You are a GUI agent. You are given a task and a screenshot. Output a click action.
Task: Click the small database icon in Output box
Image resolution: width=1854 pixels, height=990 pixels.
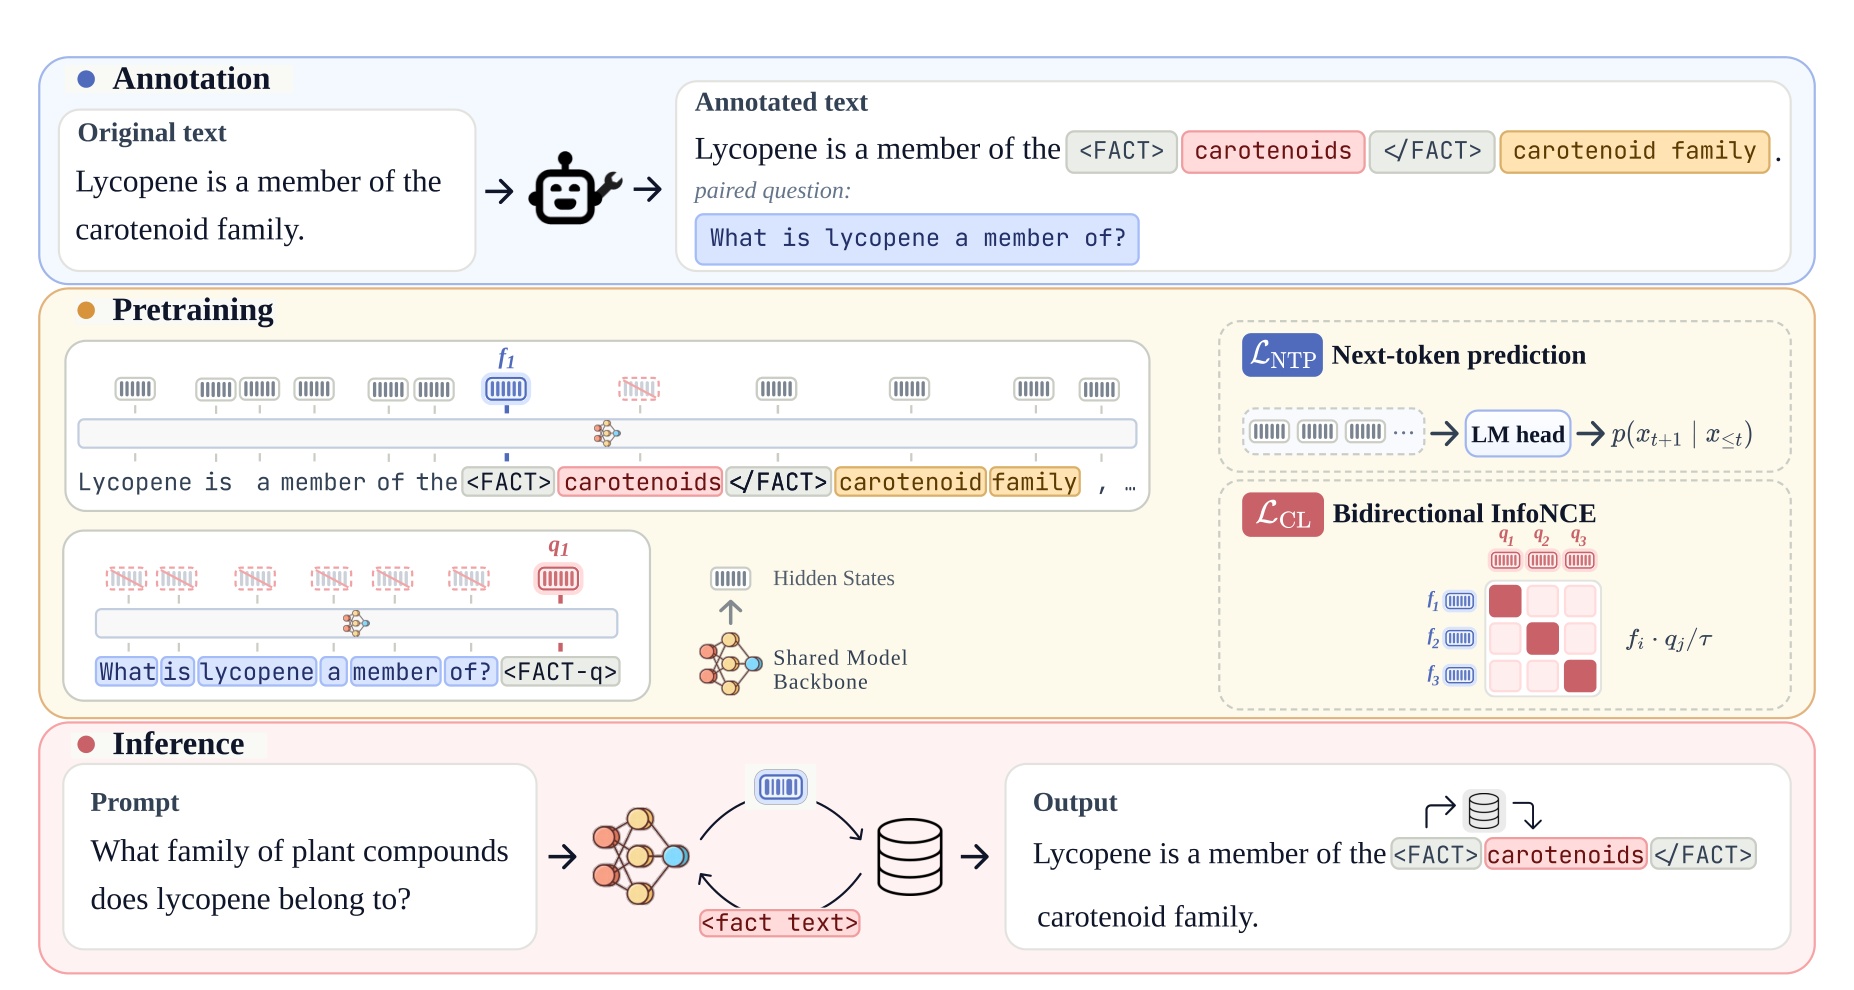pos(1484,811)
